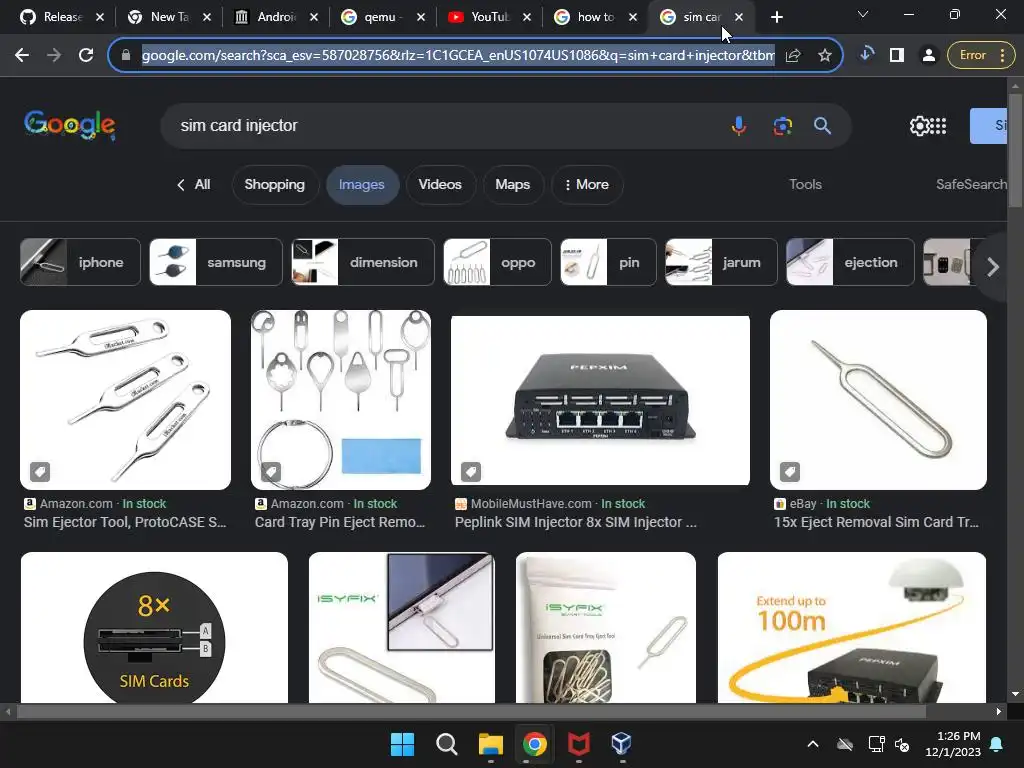Filter images by the pin chip
The height and width of the screenshot is (768, 1024).
coord(608,263)
